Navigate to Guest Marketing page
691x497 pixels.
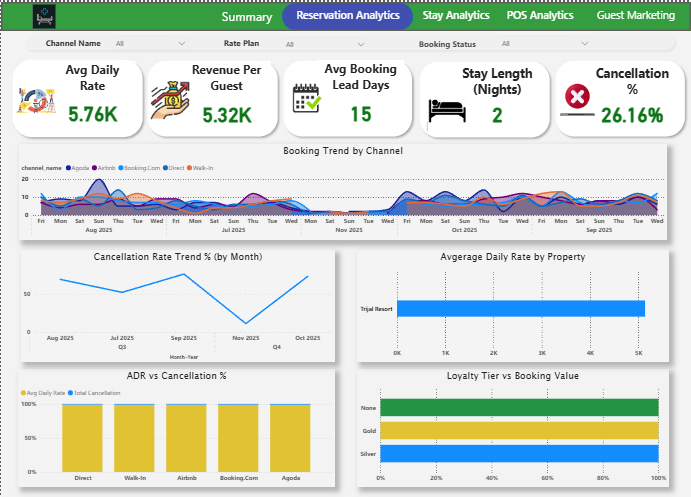(x=635, y=16)
